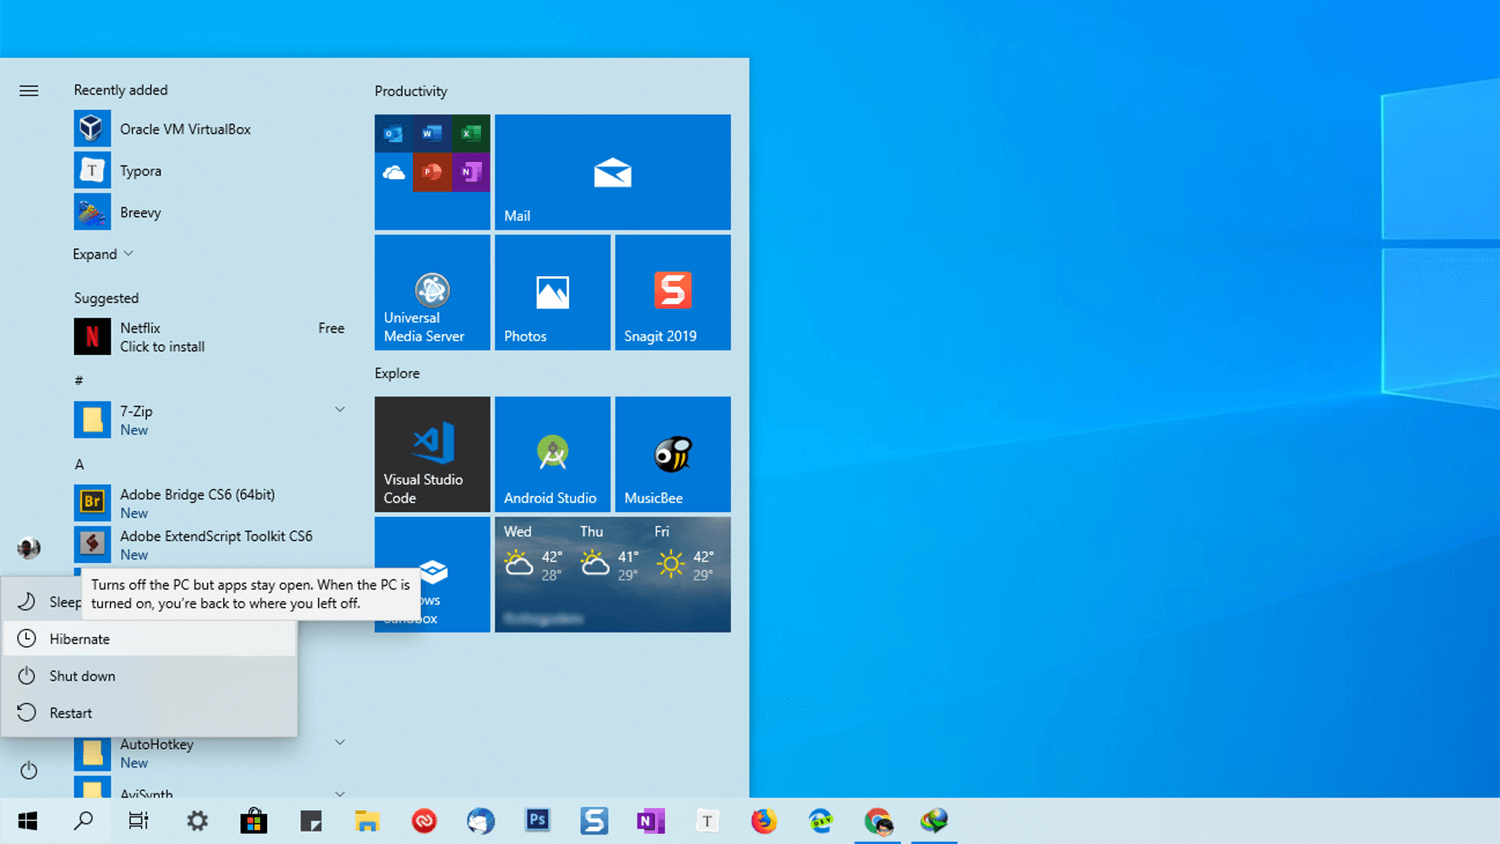Click the Power button in Start
The width and height of the screenshot is (1500, 844).
[x=29, y=770]
